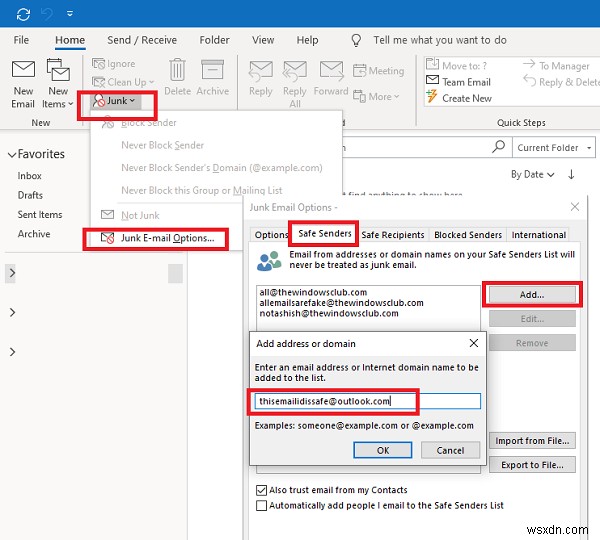Expand the first collapsed account below Favorites
This screenshot has height=540, width=600.
[12, 273]
